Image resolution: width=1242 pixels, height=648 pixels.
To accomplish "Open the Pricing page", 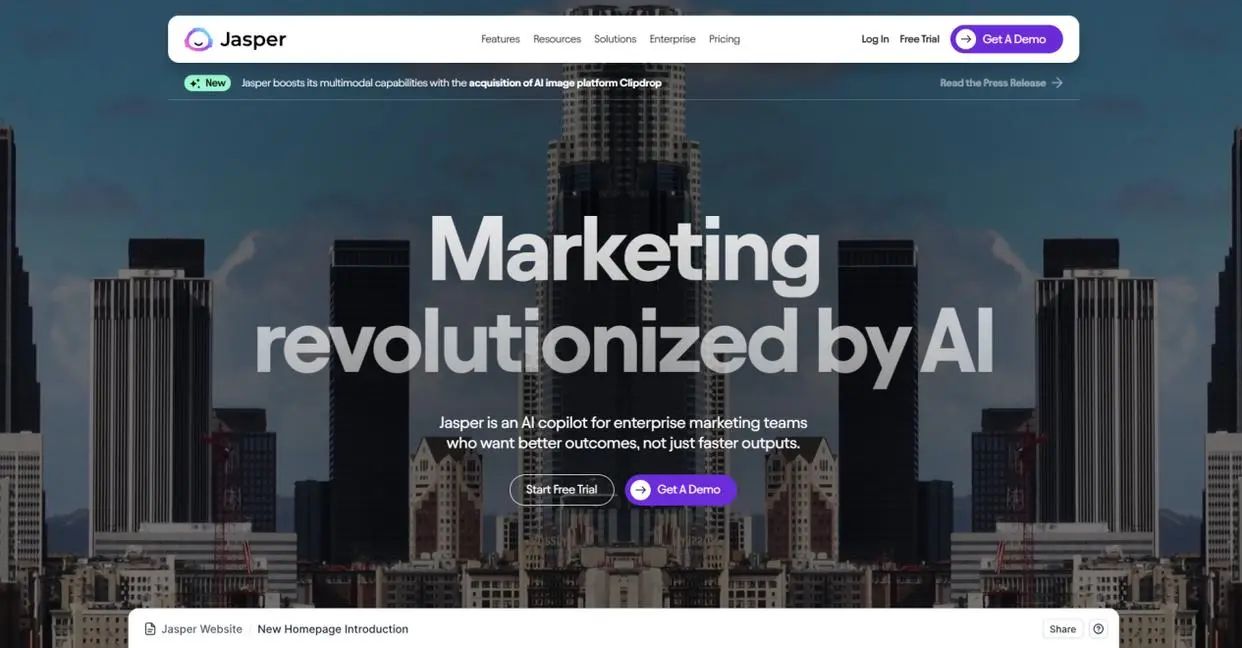I will click(724, 39).
